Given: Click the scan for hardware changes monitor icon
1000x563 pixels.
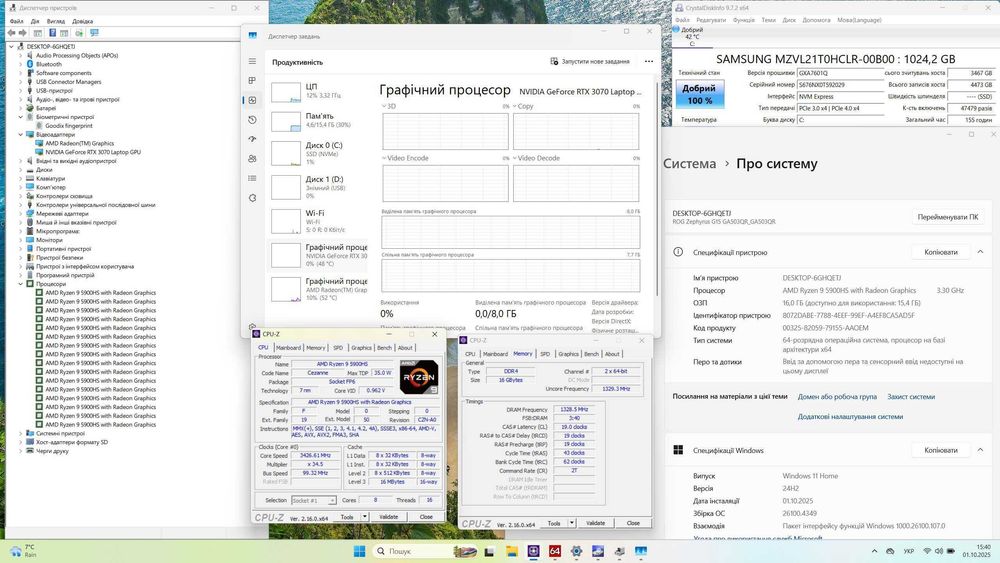Looking at the screenshot, I should (x=94, y=33).
